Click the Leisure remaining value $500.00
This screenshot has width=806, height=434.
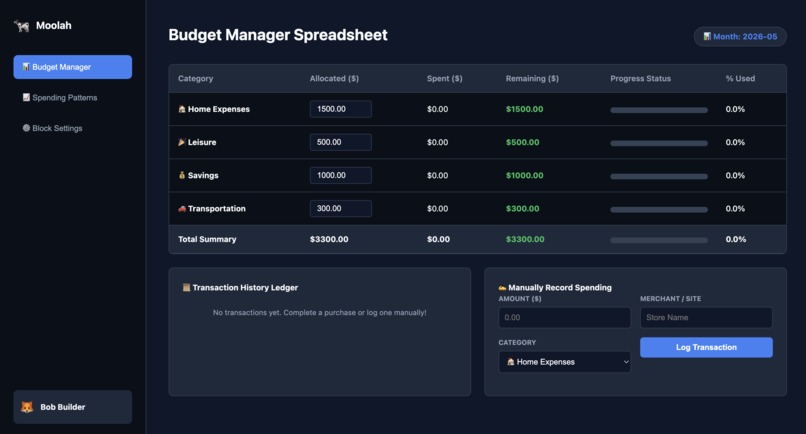pos(522,142)
